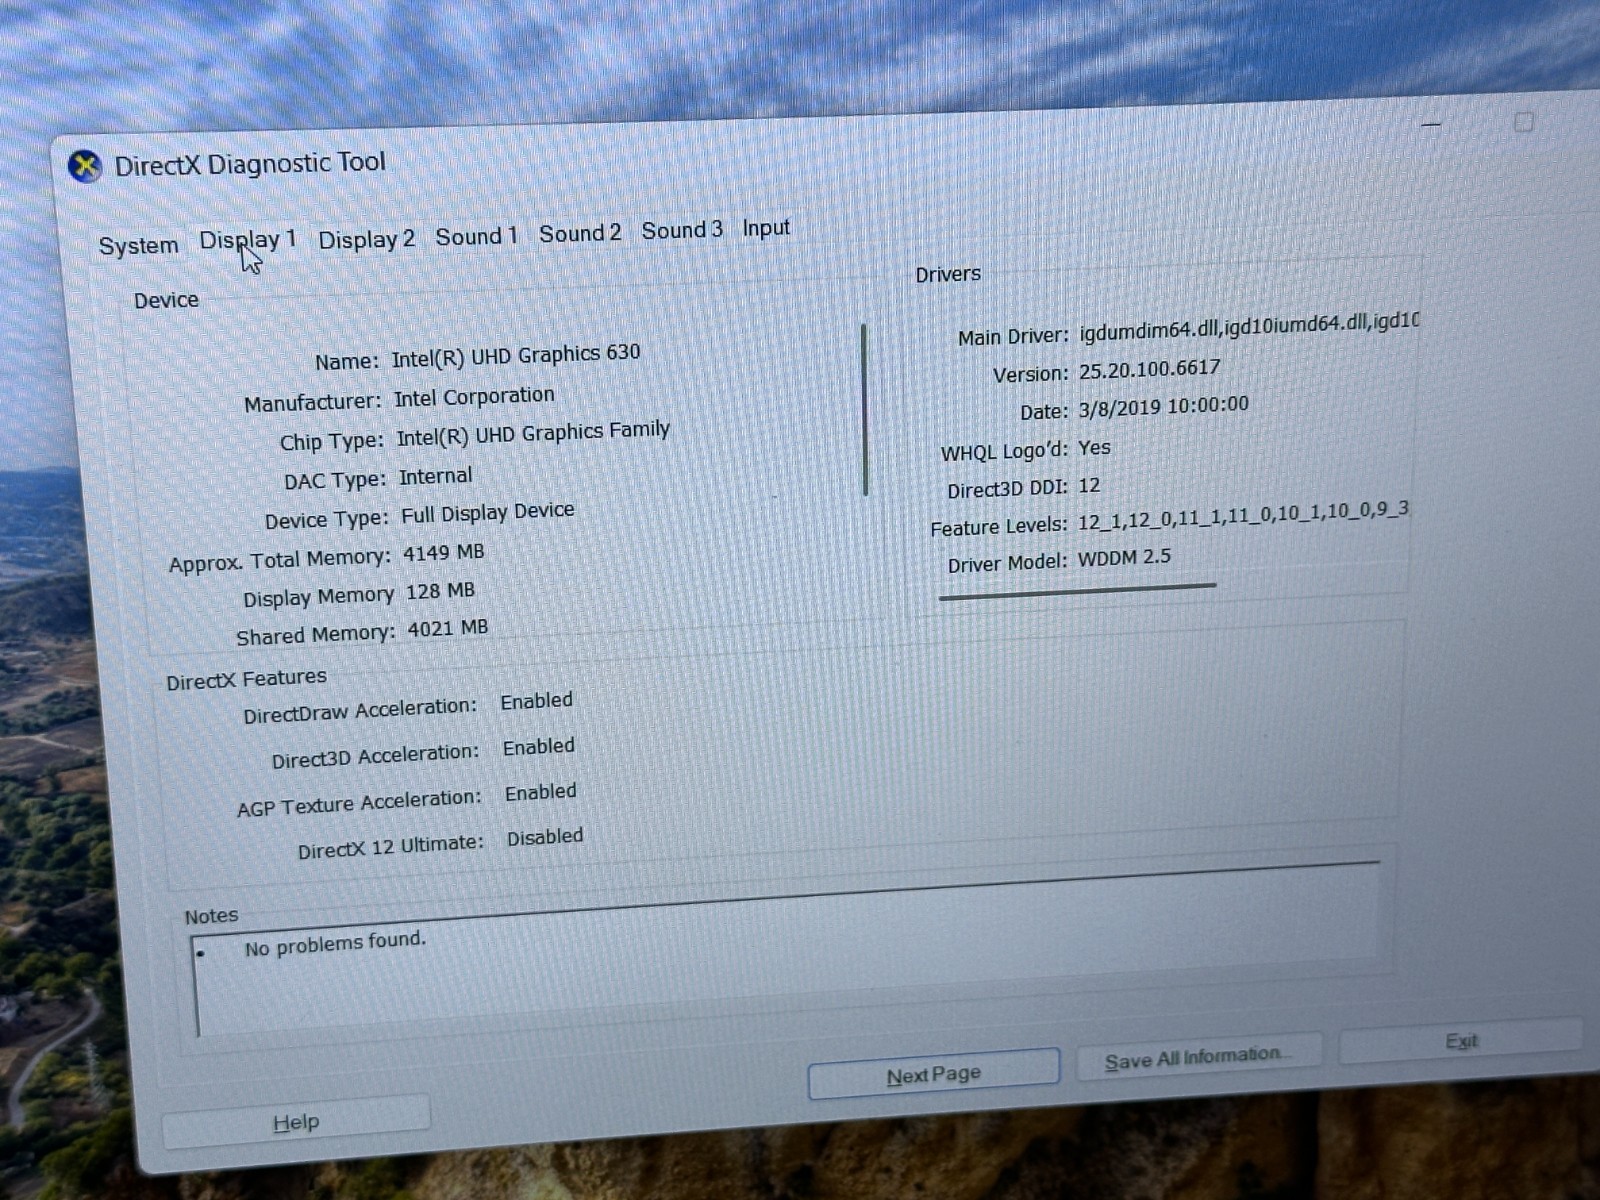1600x1200 pixels.
Task: Click driver version 25.20.100.6617
Action: click(x=1150, y=369)
